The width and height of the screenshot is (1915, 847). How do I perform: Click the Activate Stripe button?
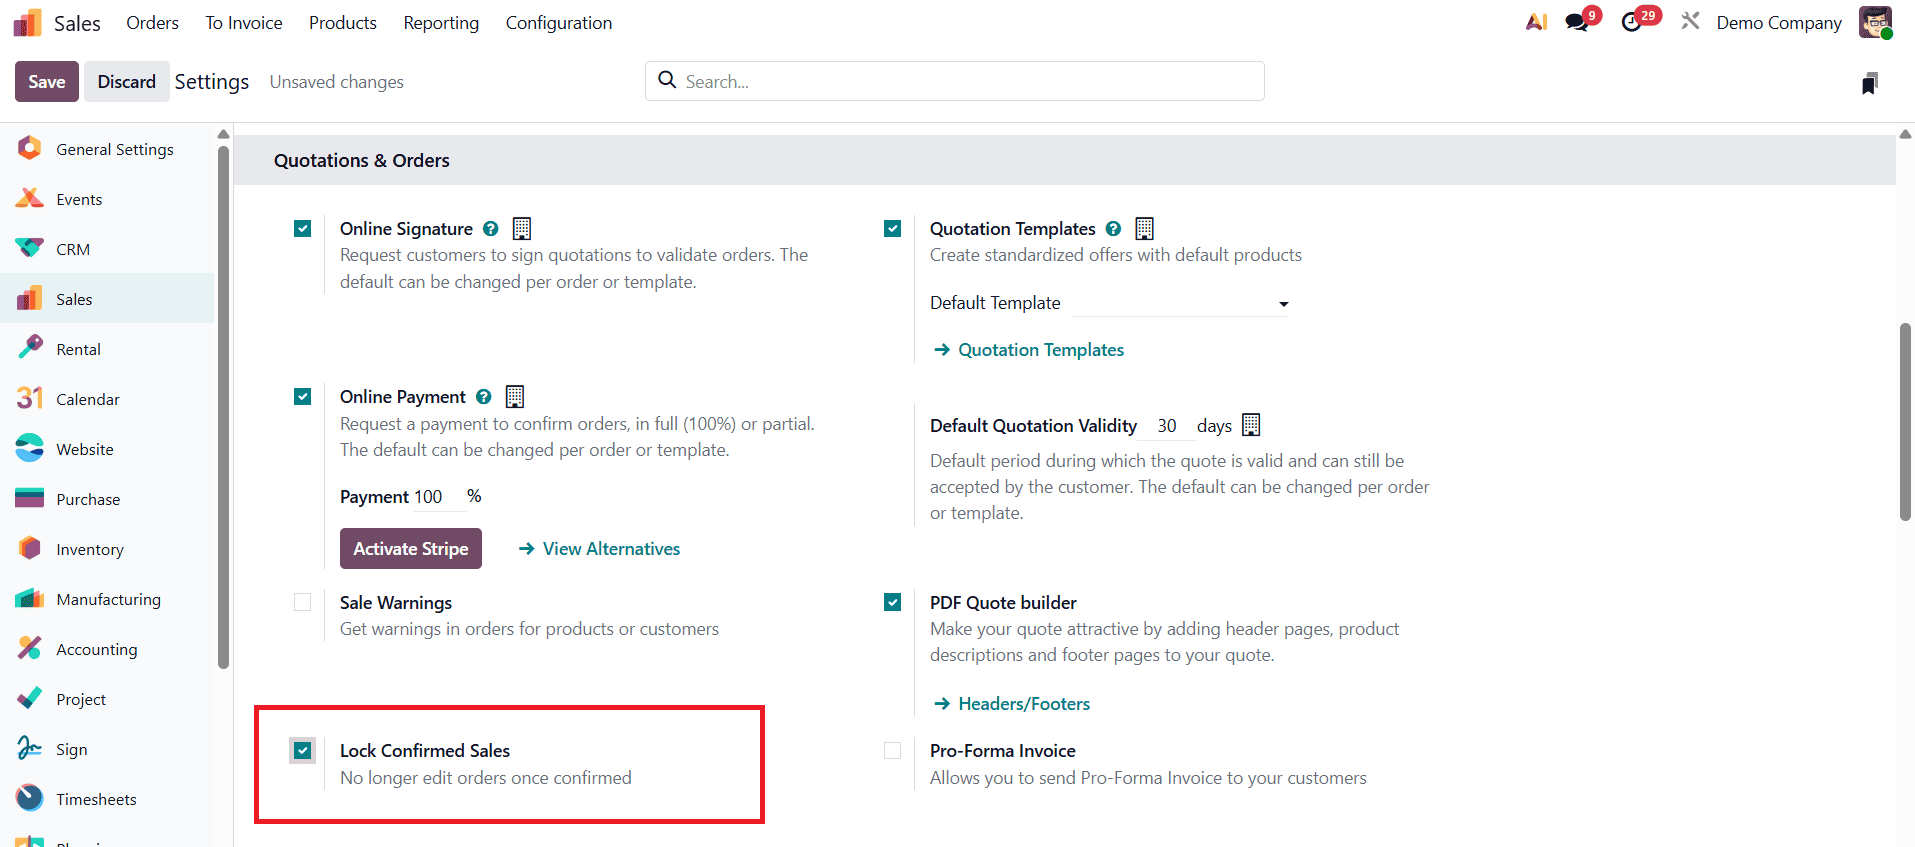[x=410, y=549]
